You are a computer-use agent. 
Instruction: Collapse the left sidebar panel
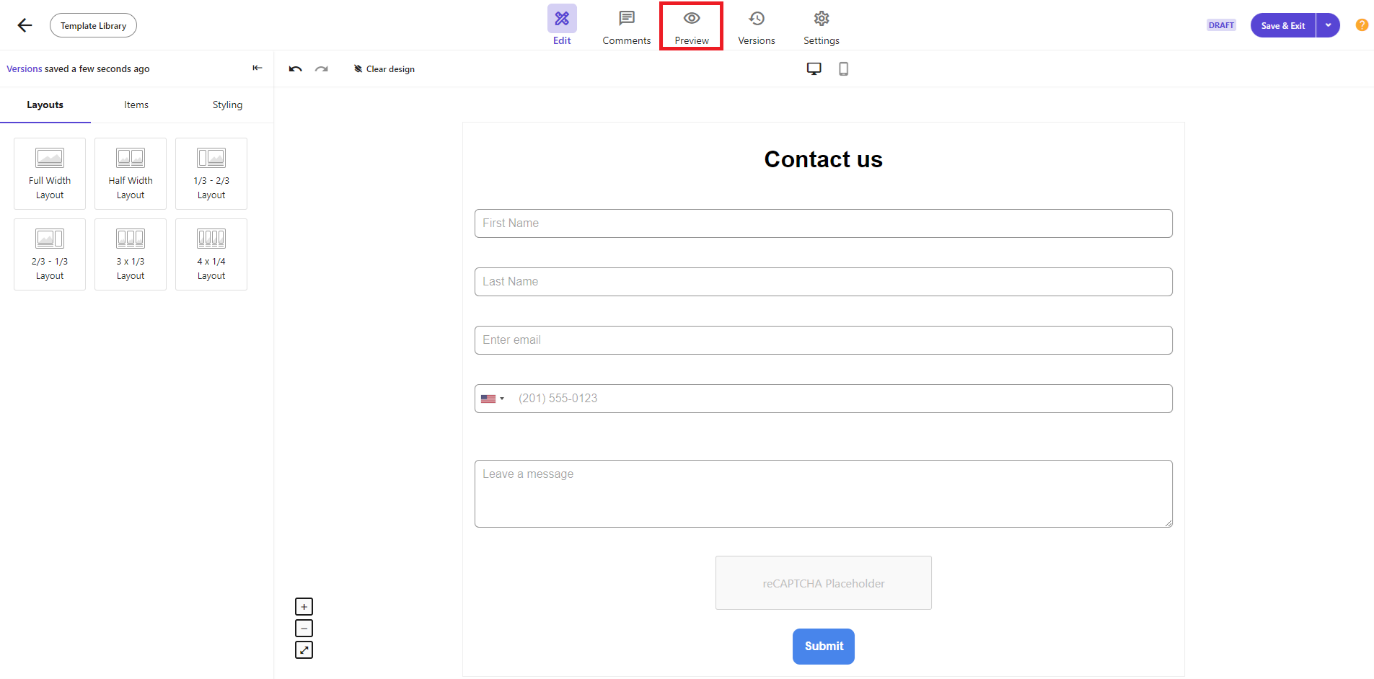[x=257, y=68]
